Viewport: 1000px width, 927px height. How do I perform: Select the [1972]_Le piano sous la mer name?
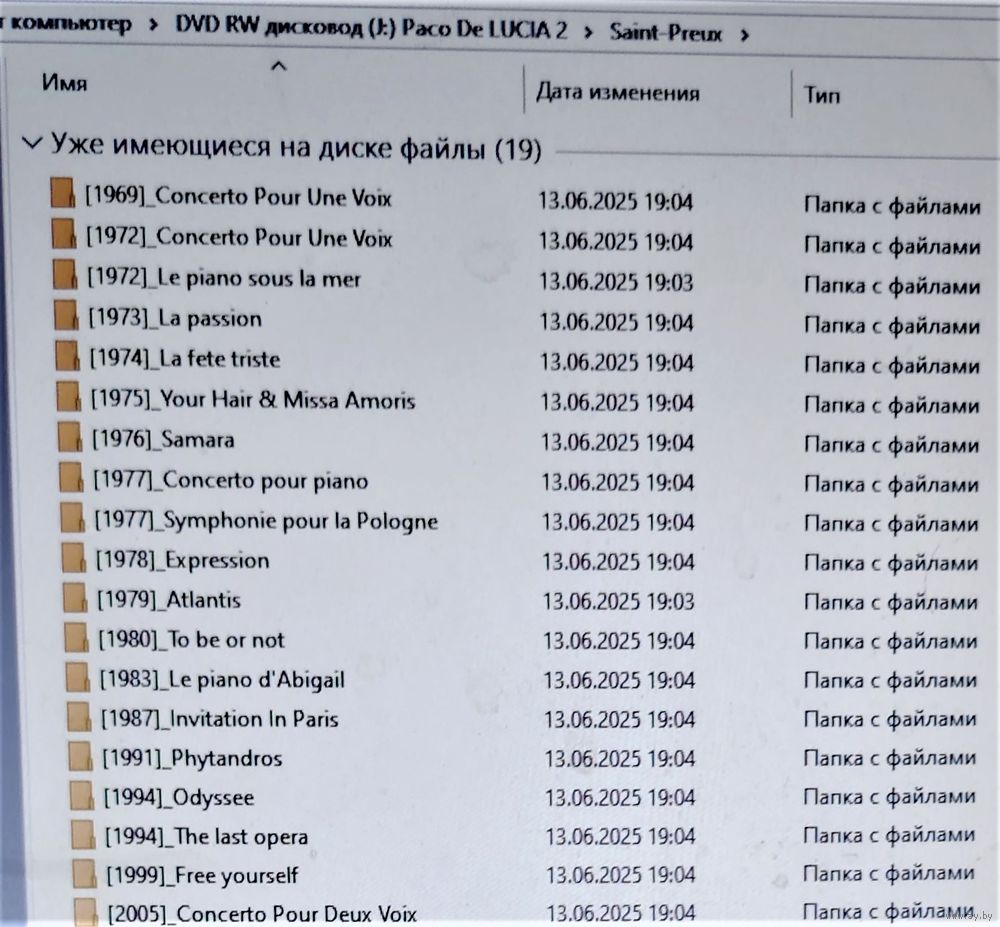[224, 278]
